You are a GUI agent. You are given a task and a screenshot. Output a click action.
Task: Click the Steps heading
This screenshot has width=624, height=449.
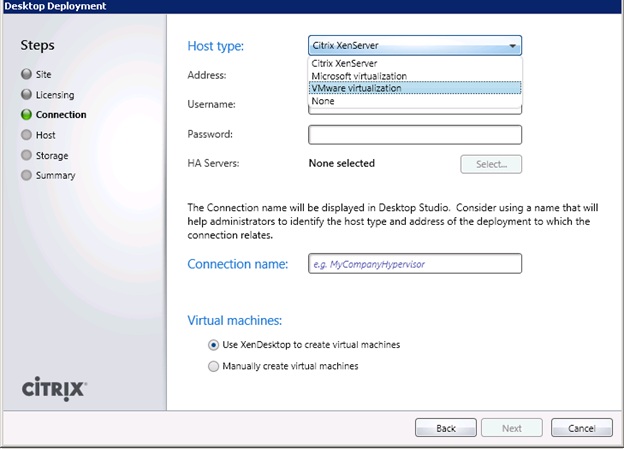point(37,45)
